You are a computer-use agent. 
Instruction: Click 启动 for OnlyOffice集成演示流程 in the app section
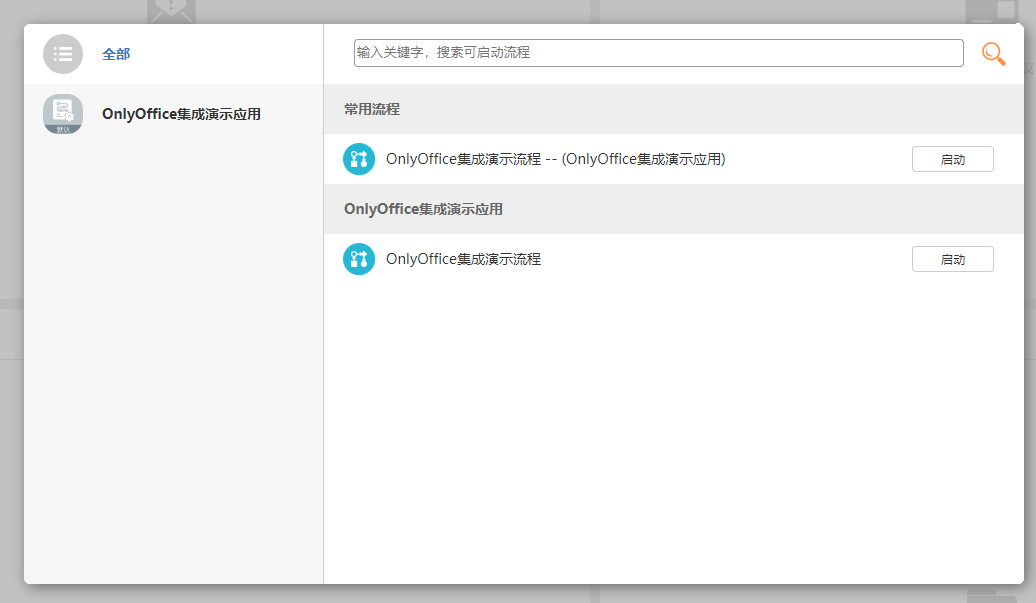pyautogui.click(x=952, y=259)
